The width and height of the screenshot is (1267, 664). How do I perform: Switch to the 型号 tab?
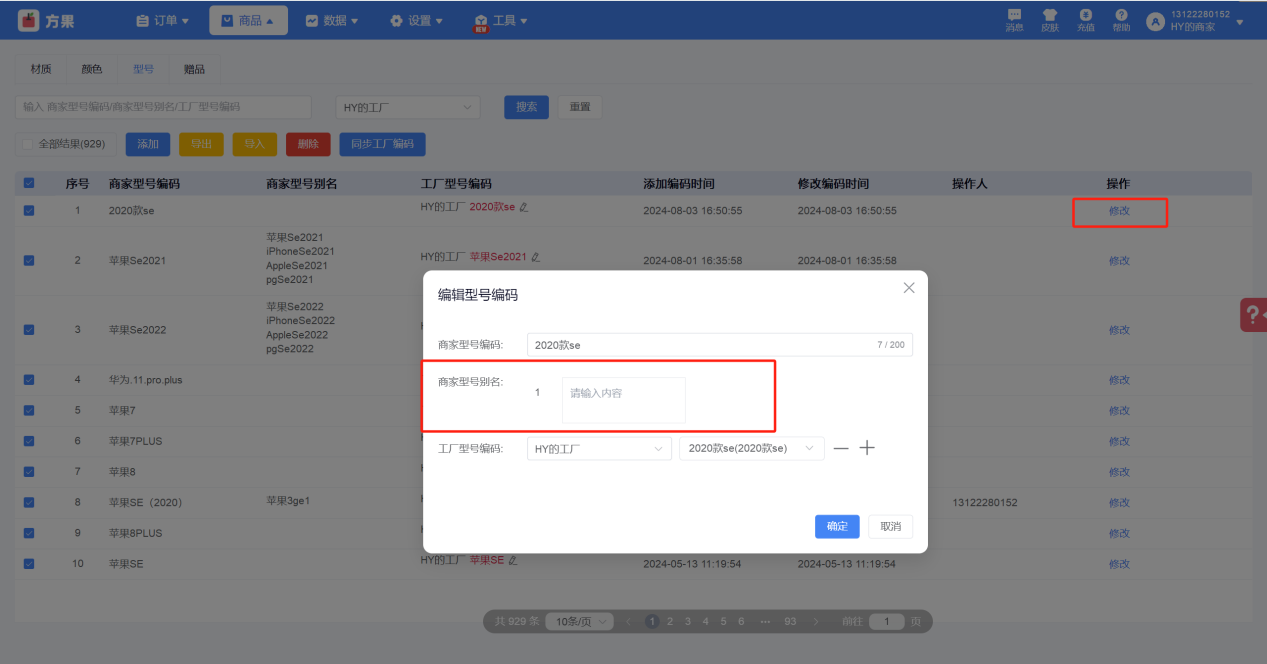[x=143, y=69]
